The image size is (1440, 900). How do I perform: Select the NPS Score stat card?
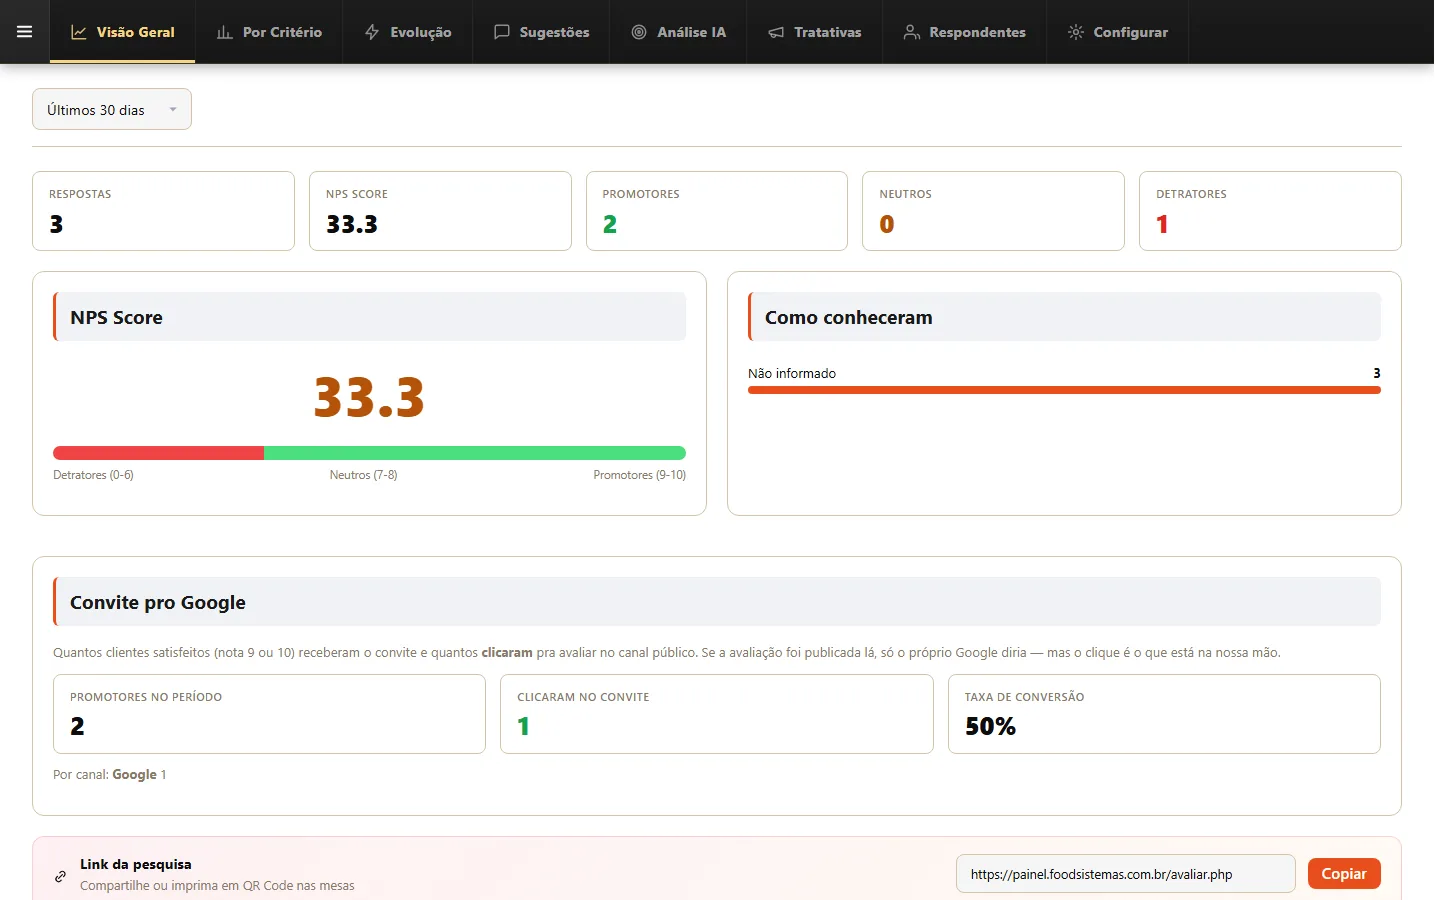point(440,211)
